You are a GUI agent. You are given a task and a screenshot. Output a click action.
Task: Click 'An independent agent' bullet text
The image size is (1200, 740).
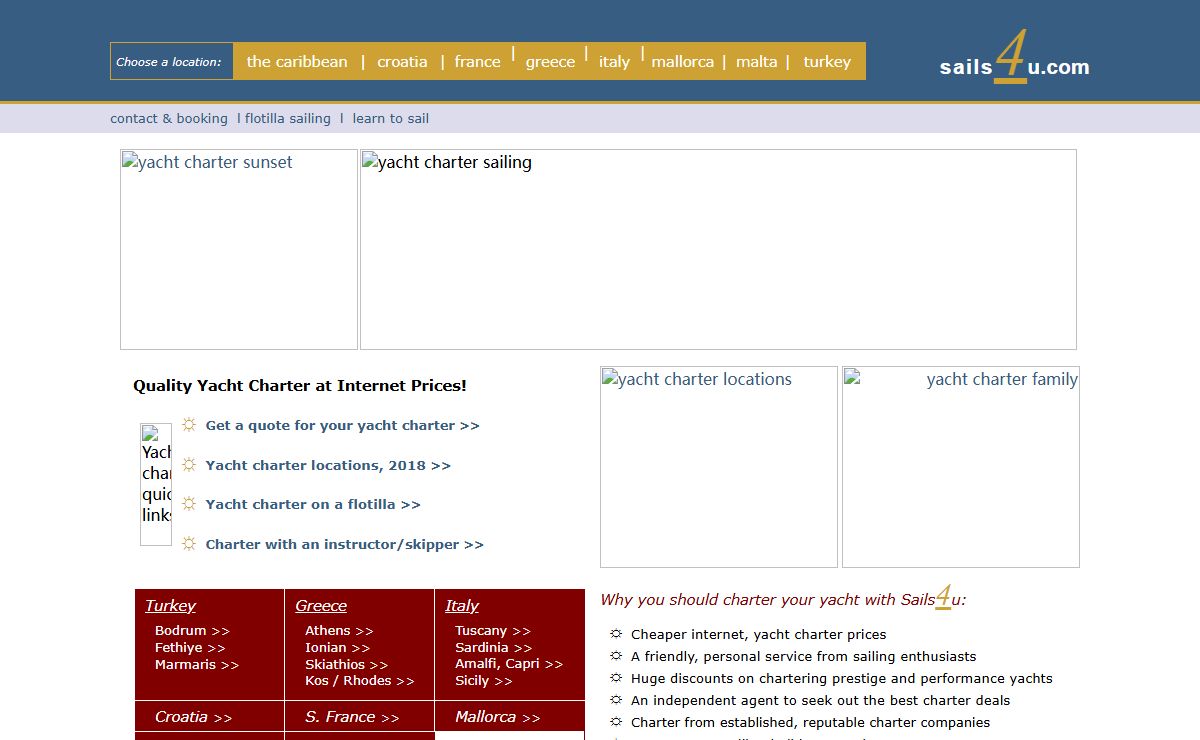[820, 700]
